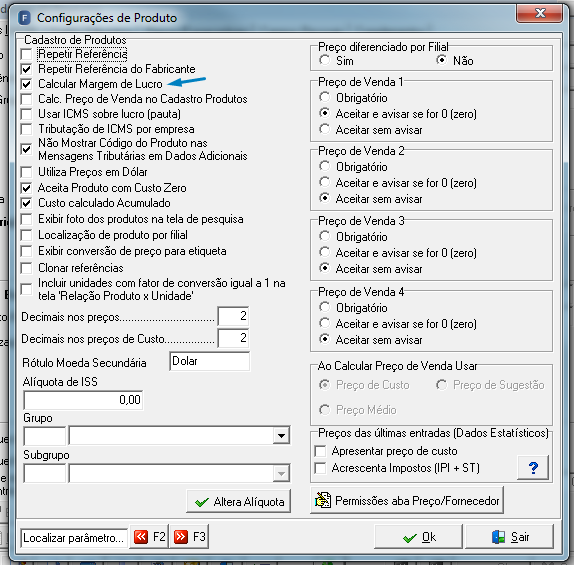Enable Repetir Referência checkbox
The image size is (574, 565).
26,54
